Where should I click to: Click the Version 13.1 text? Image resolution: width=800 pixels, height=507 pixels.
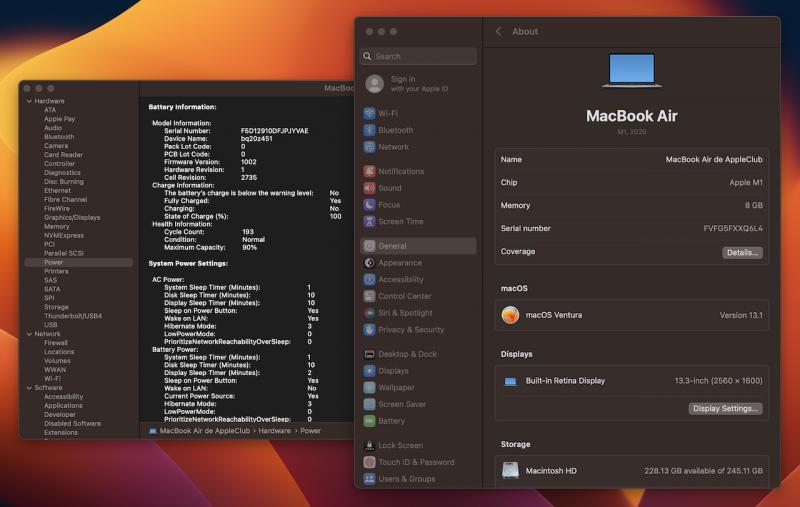741,315
